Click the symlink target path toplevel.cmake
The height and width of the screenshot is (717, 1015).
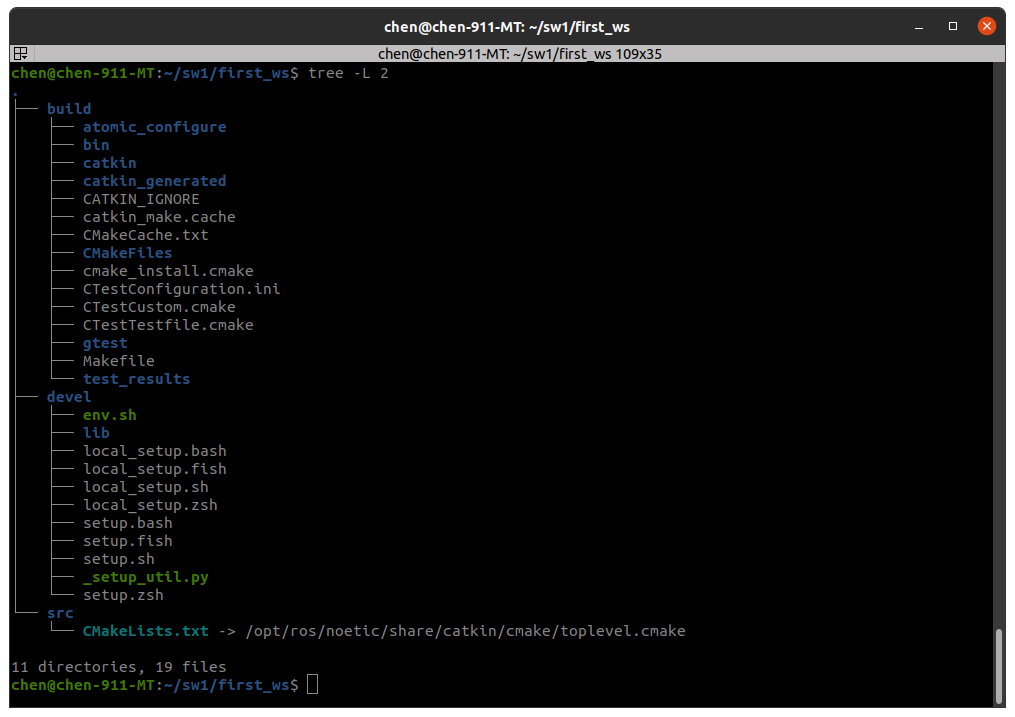[465, 631]
